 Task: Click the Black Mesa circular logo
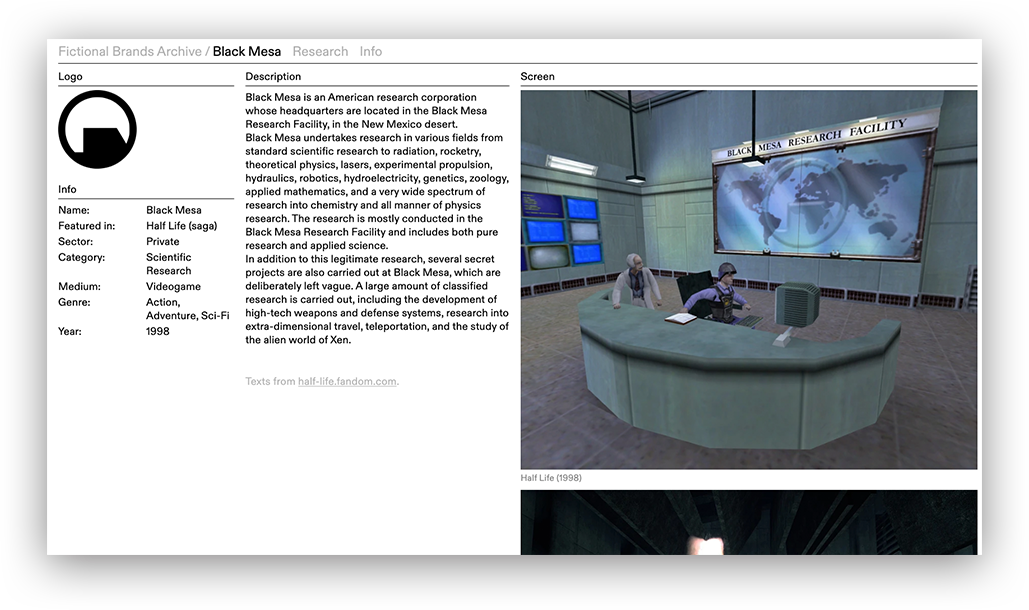pos(97,129)
